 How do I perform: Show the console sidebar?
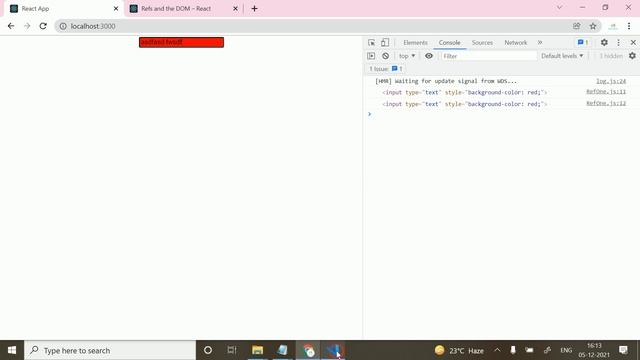click(x=371, y=56)
